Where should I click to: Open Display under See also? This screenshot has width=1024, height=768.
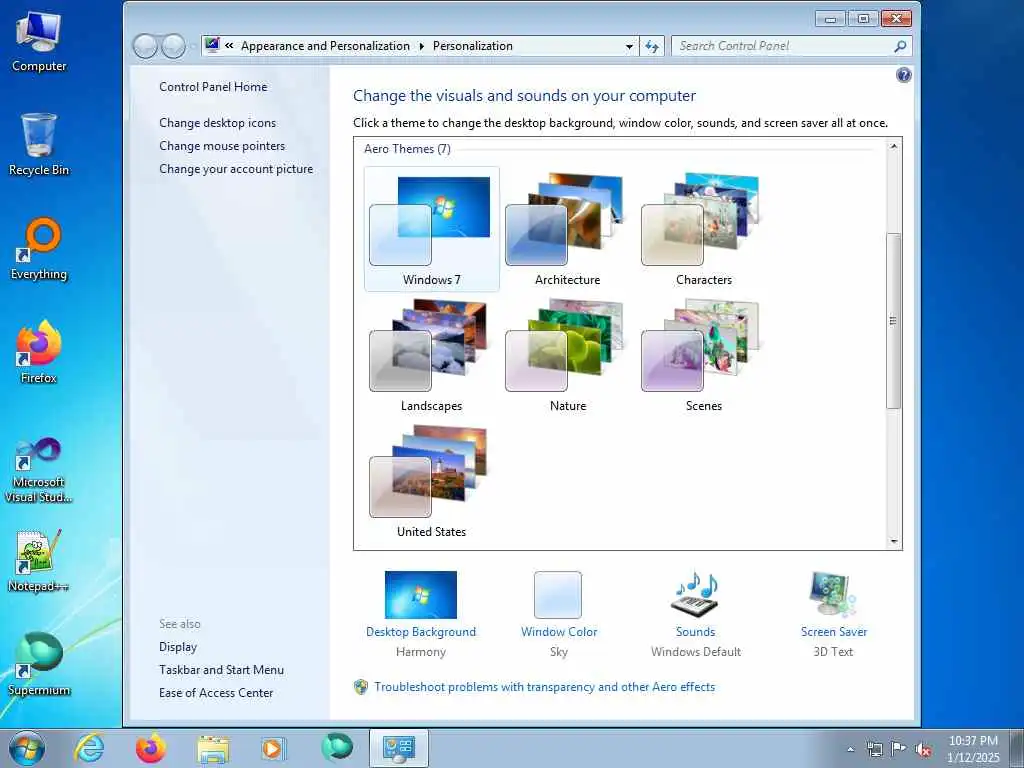coord(178,647)
